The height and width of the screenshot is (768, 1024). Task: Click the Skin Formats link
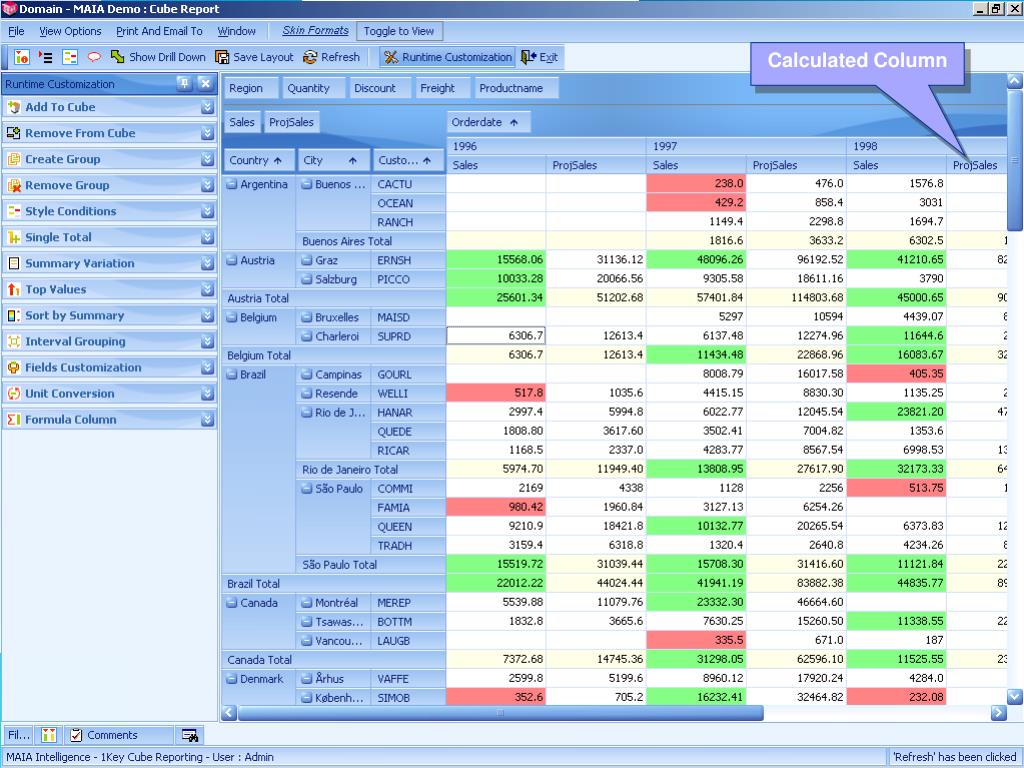(315, 31)
